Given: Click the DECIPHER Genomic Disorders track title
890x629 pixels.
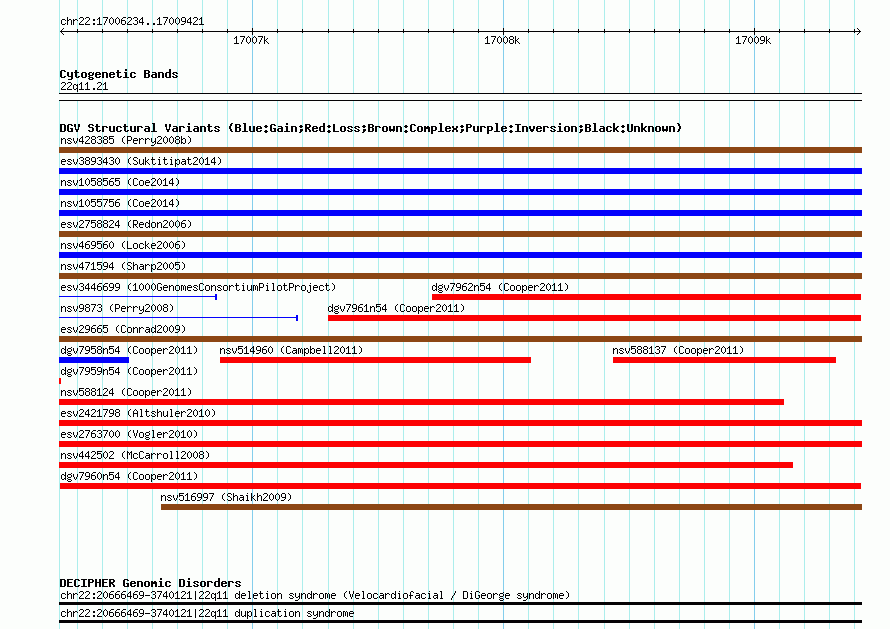Looking at the screenshot, I should point(150,583).
